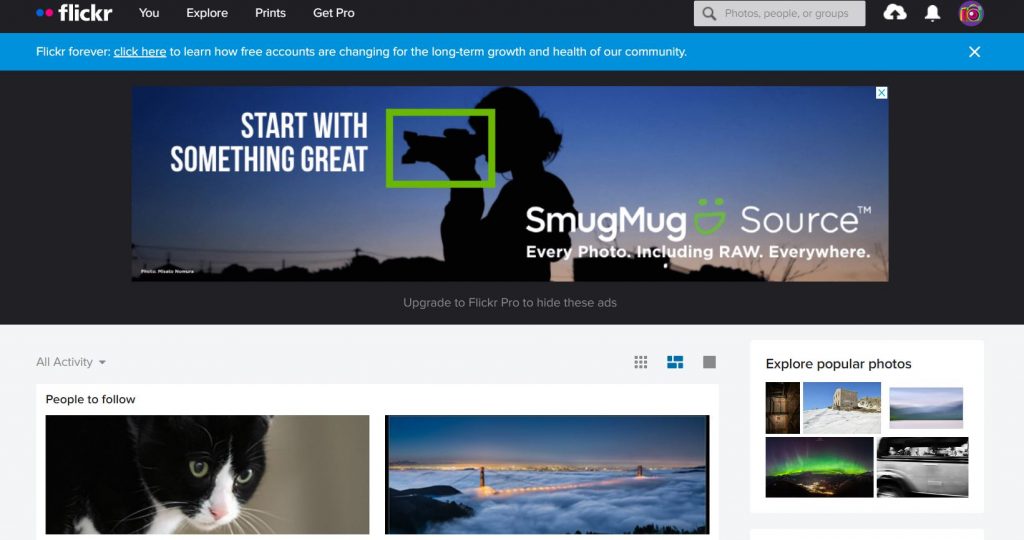
Task: Open the SmugMug Source advertisement
Action: [509, 183]
